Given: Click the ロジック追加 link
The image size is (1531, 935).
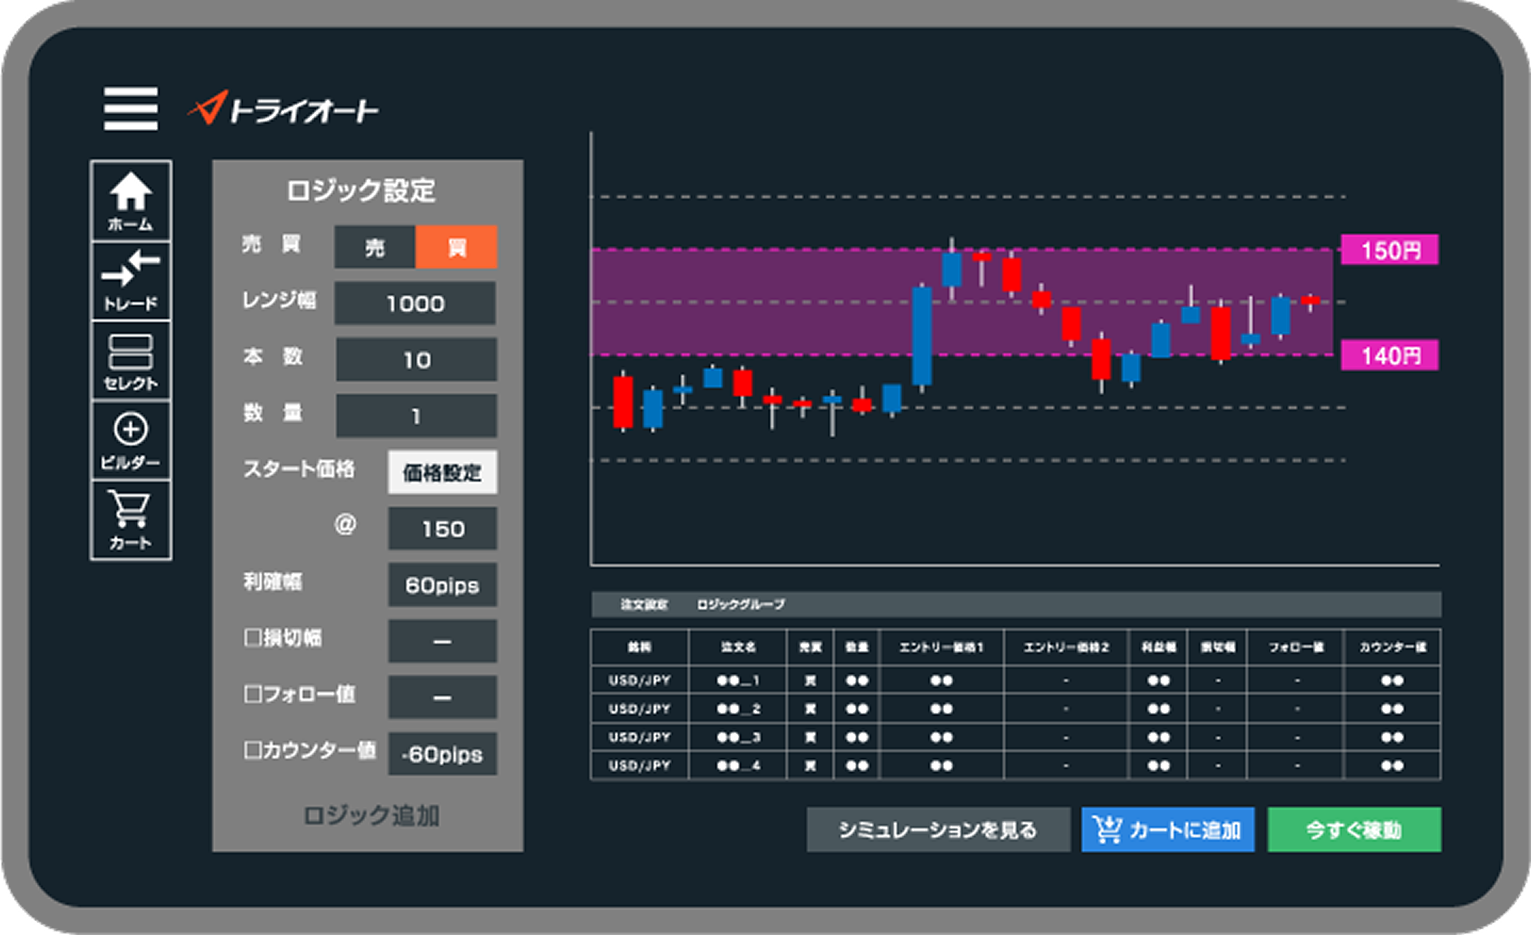Looking at the screenshot, I should click(373, 816).
